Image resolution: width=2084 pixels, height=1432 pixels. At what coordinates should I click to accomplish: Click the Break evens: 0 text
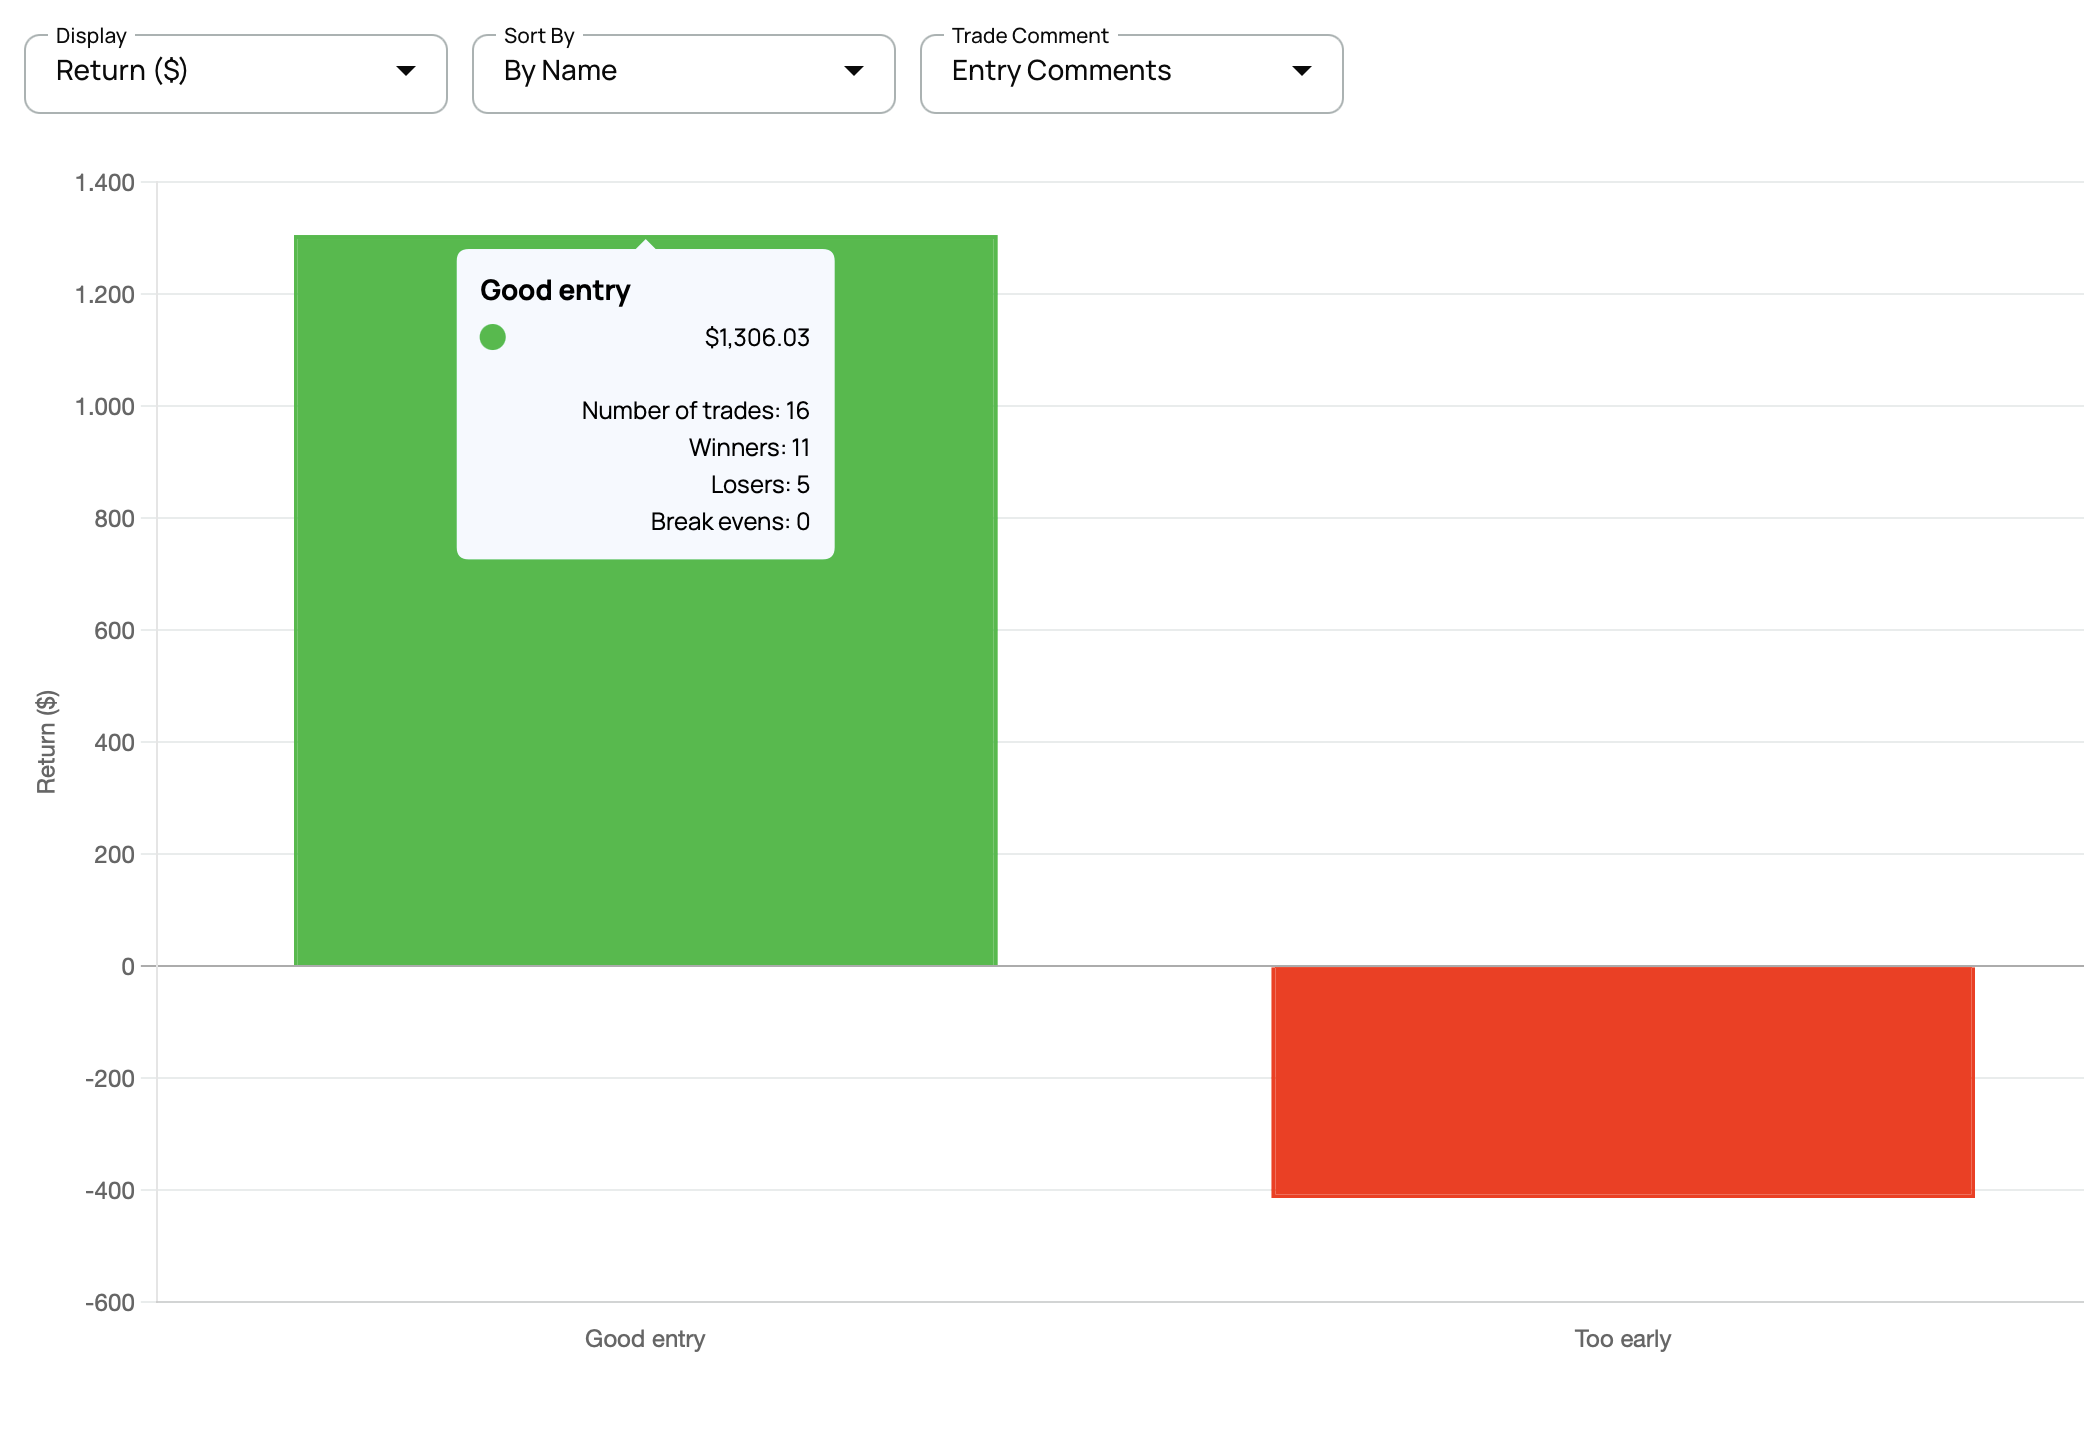730,522
